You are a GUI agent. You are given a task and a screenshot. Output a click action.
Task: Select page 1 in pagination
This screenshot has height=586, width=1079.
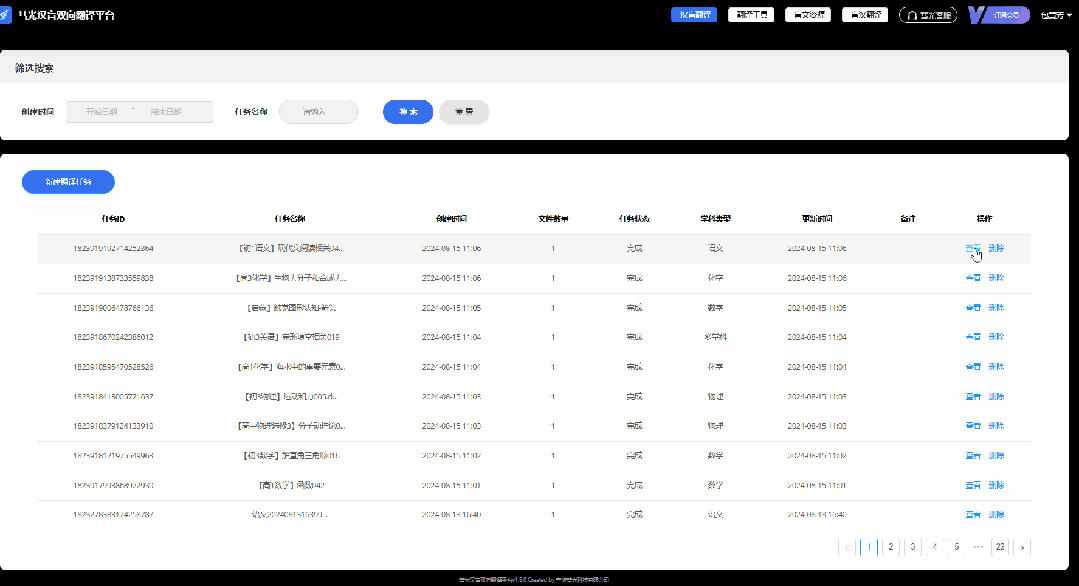(x=869, y=547)
